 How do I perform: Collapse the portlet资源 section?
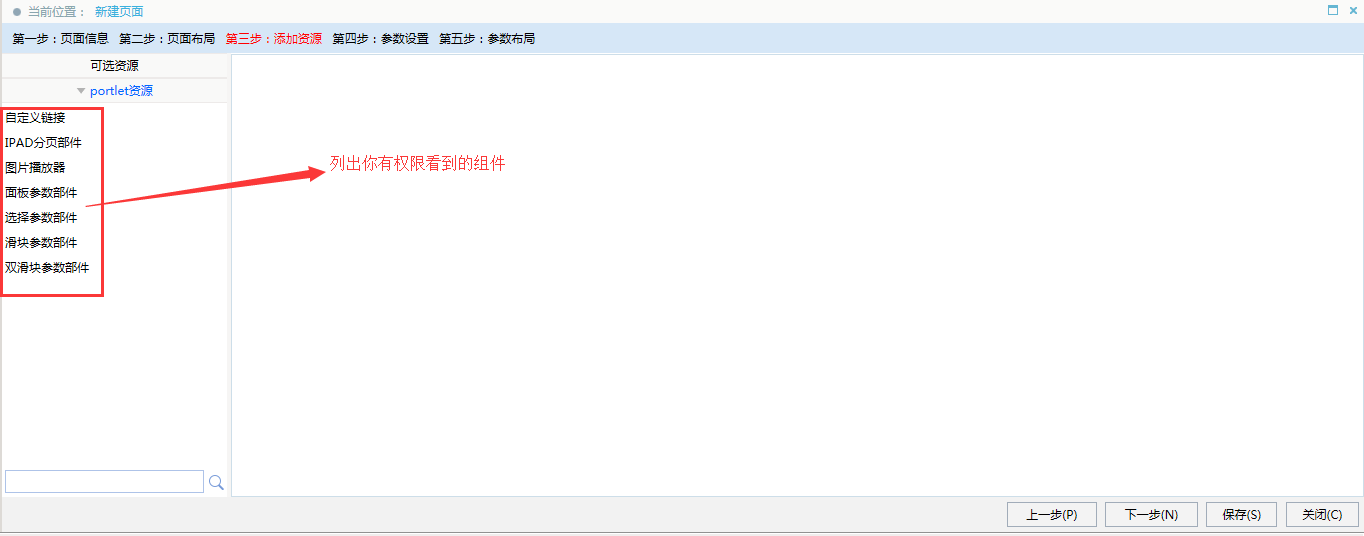tap(81, 90)
